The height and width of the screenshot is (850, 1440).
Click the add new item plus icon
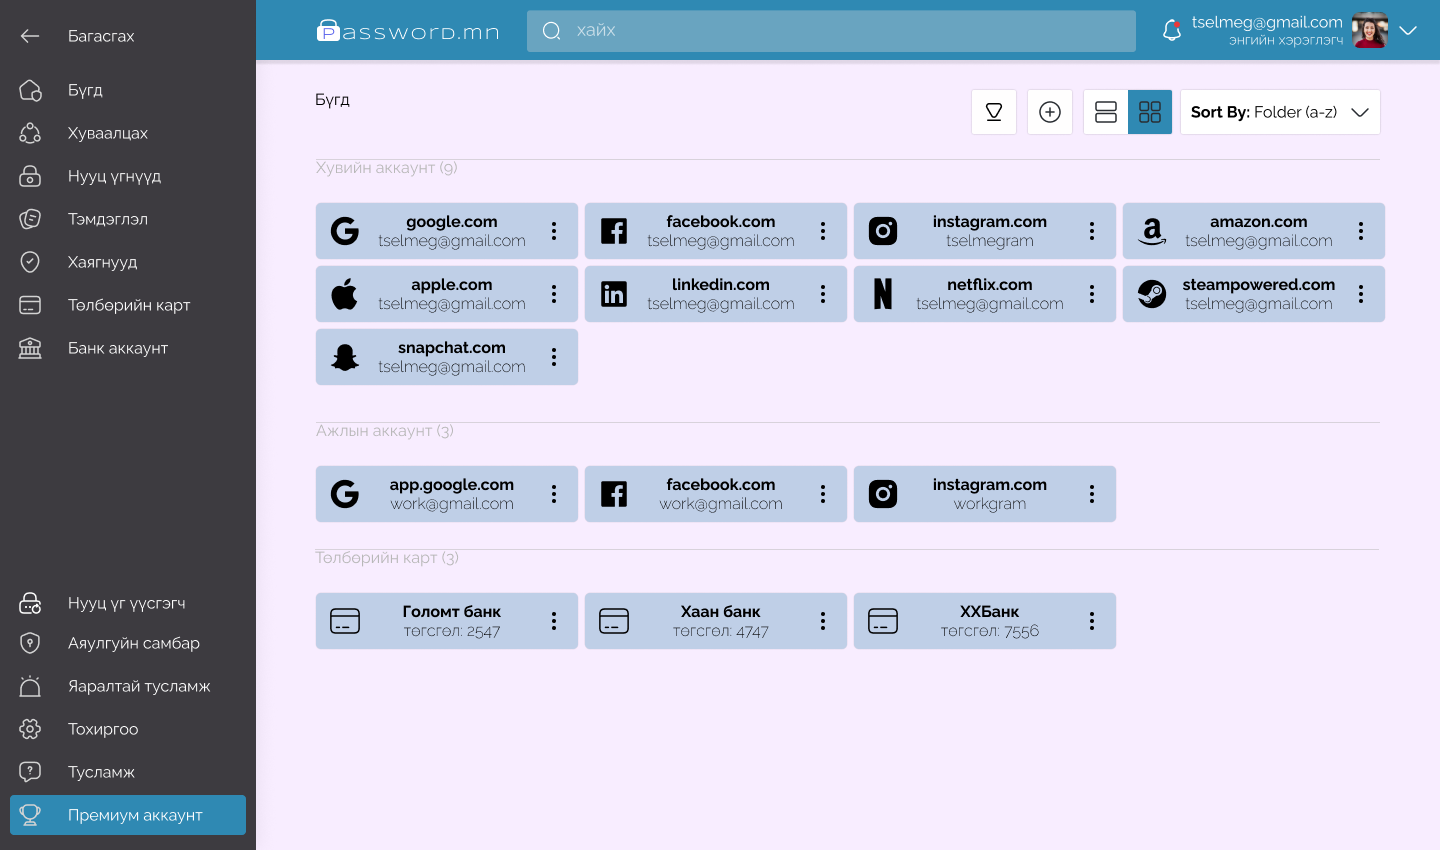click(x=1049, y=112)
